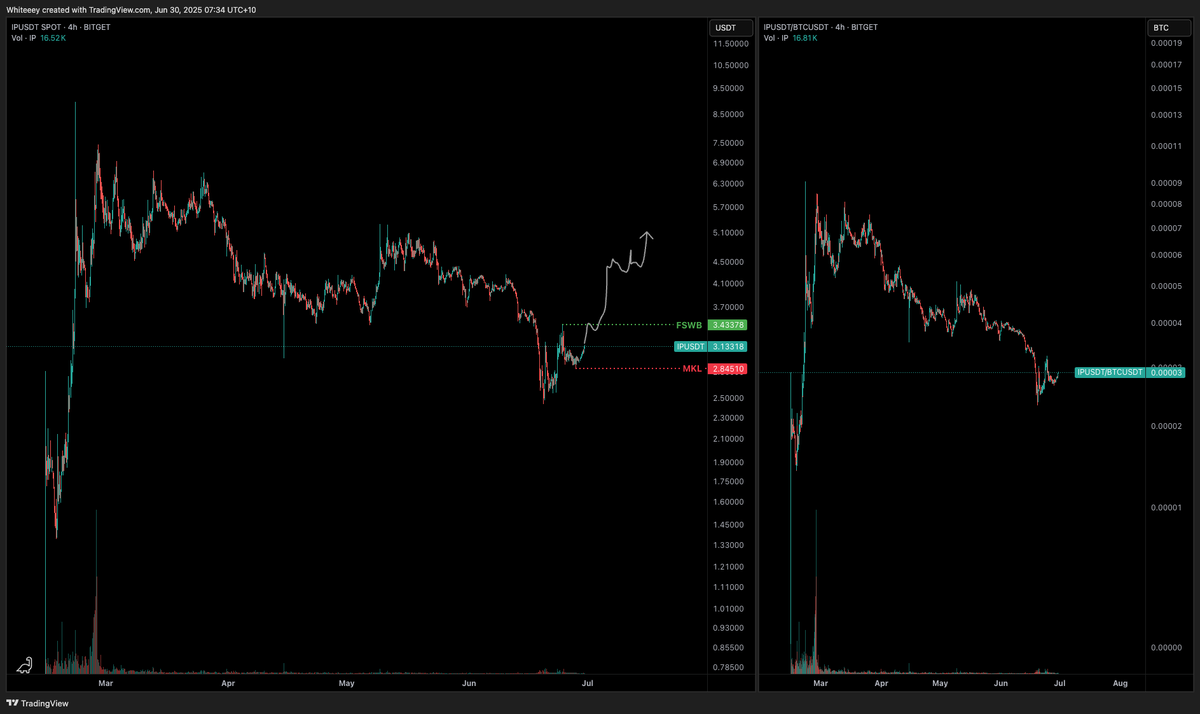Click the Jul label on left chart time axis
The image size is (1200, 714).
(588, 684)
